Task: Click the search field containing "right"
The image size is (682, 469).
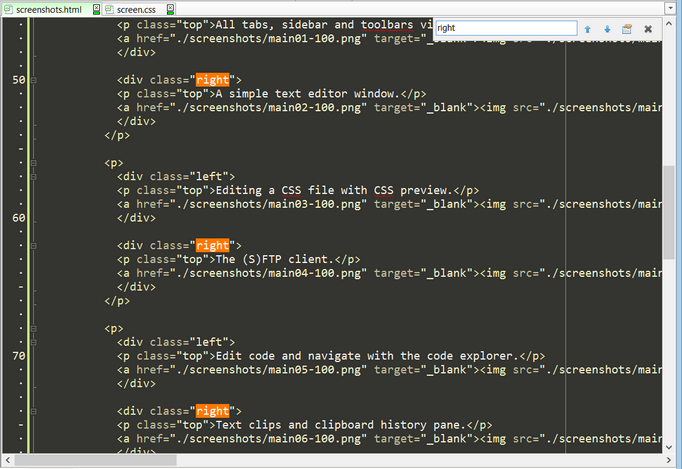Action: (x=506, y=28)
